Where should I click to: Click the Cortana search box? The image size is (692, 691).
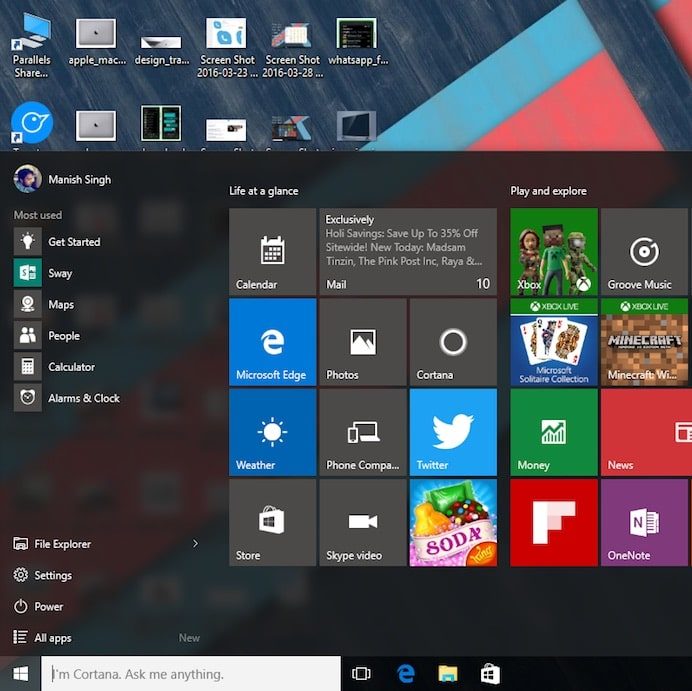190,674
